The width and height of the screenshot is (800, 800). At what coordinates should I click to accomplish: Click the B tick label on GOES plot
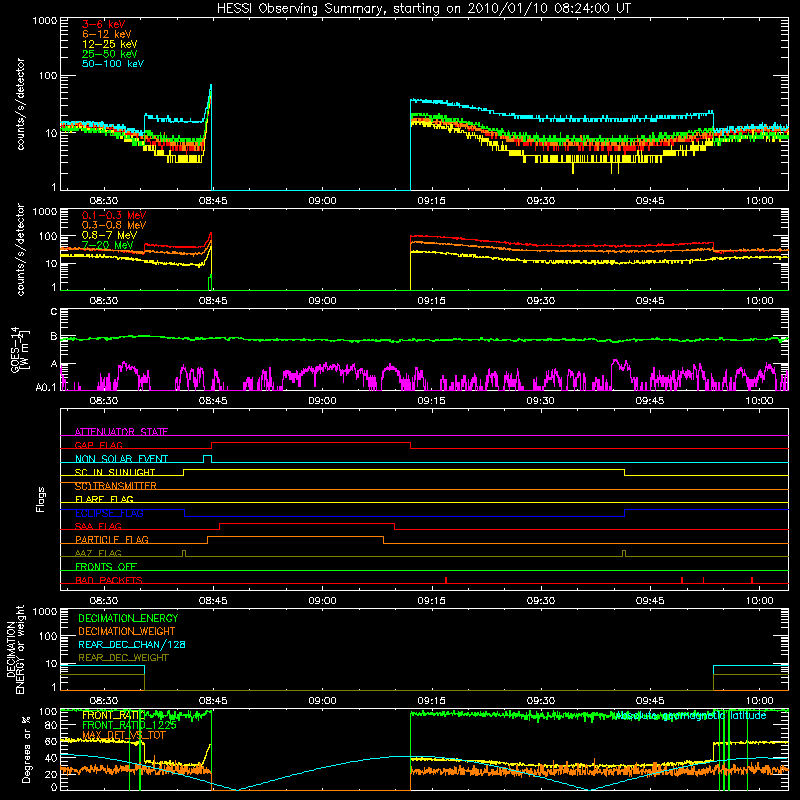click(53, 336)
